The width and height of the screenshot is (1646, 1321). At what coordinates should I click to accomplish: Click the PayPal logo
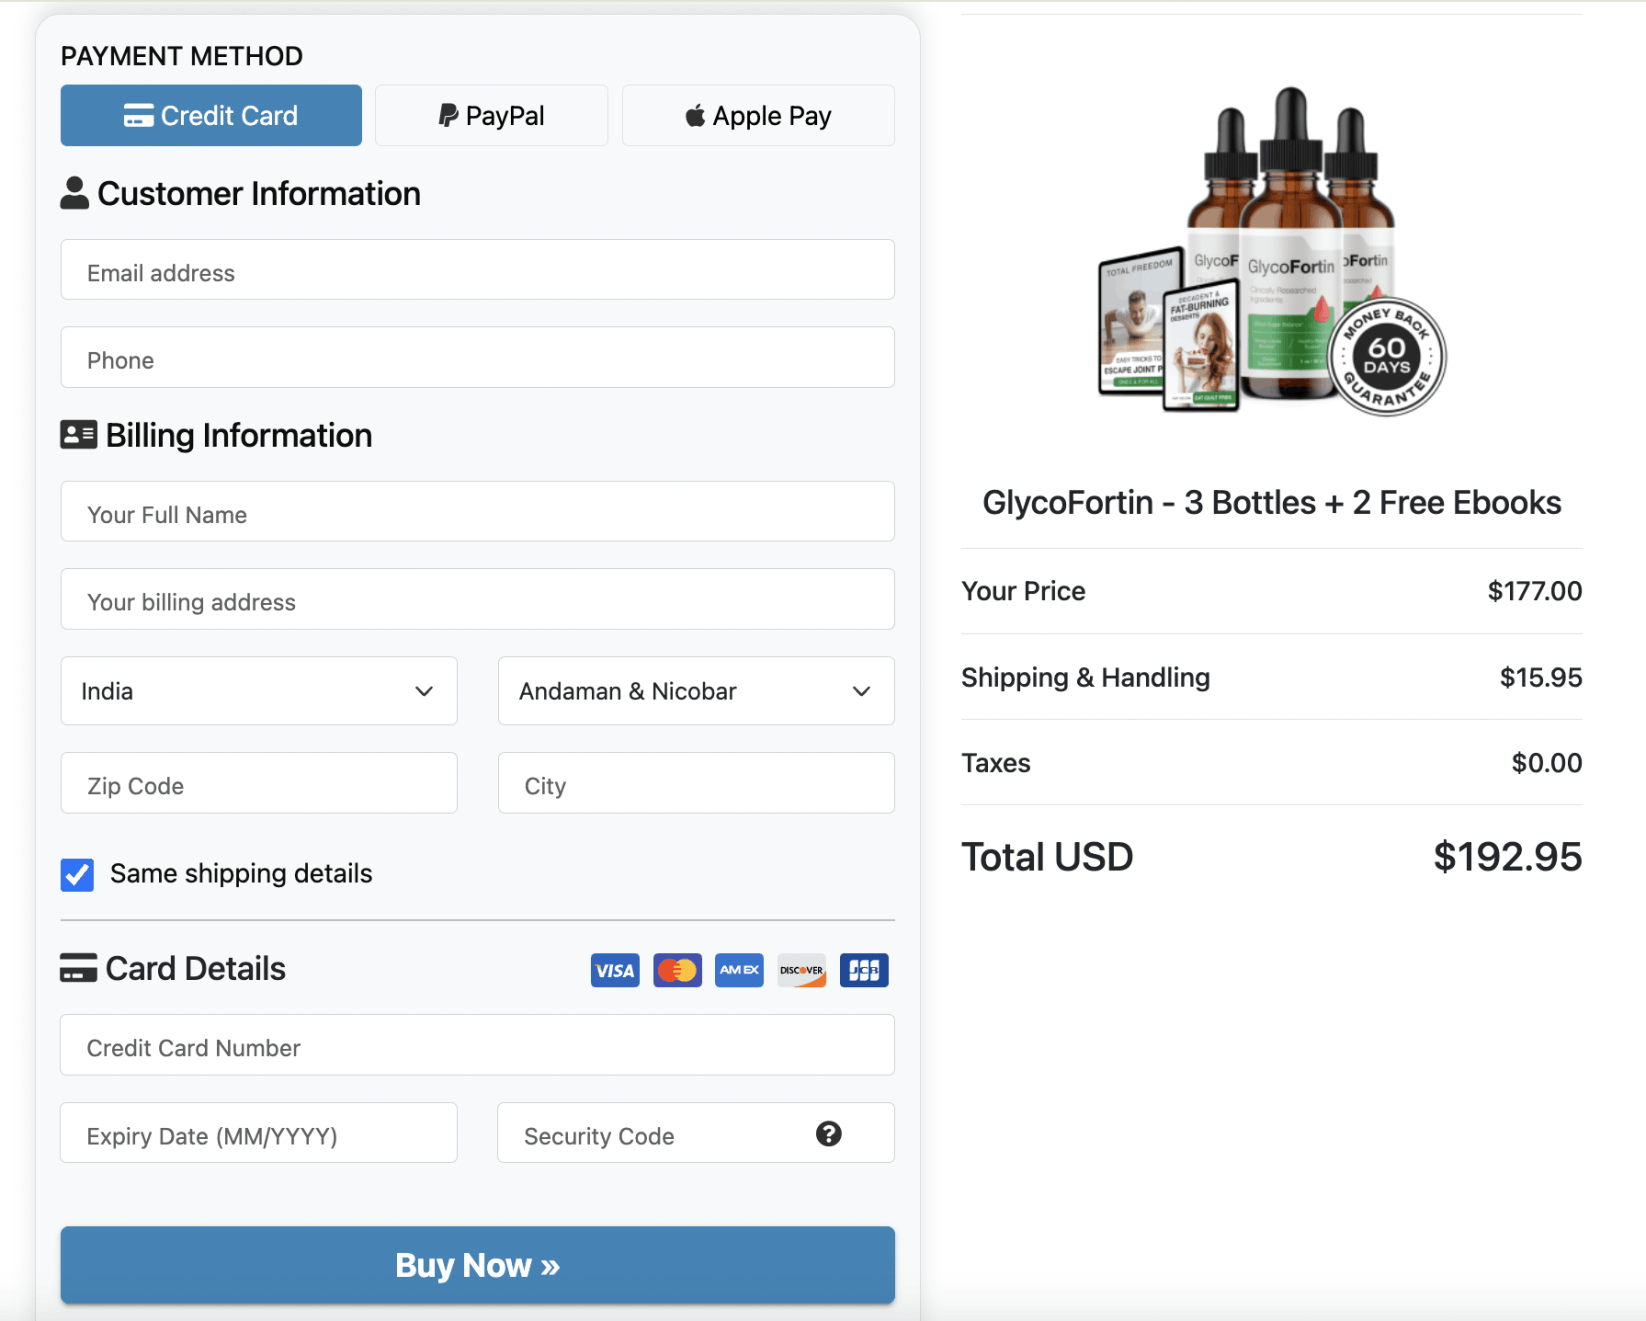446,115
